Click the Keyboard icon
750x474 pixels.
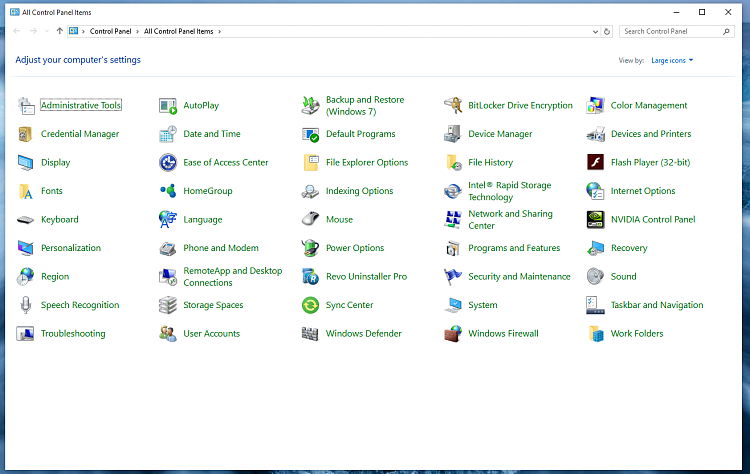coord(25,220)
